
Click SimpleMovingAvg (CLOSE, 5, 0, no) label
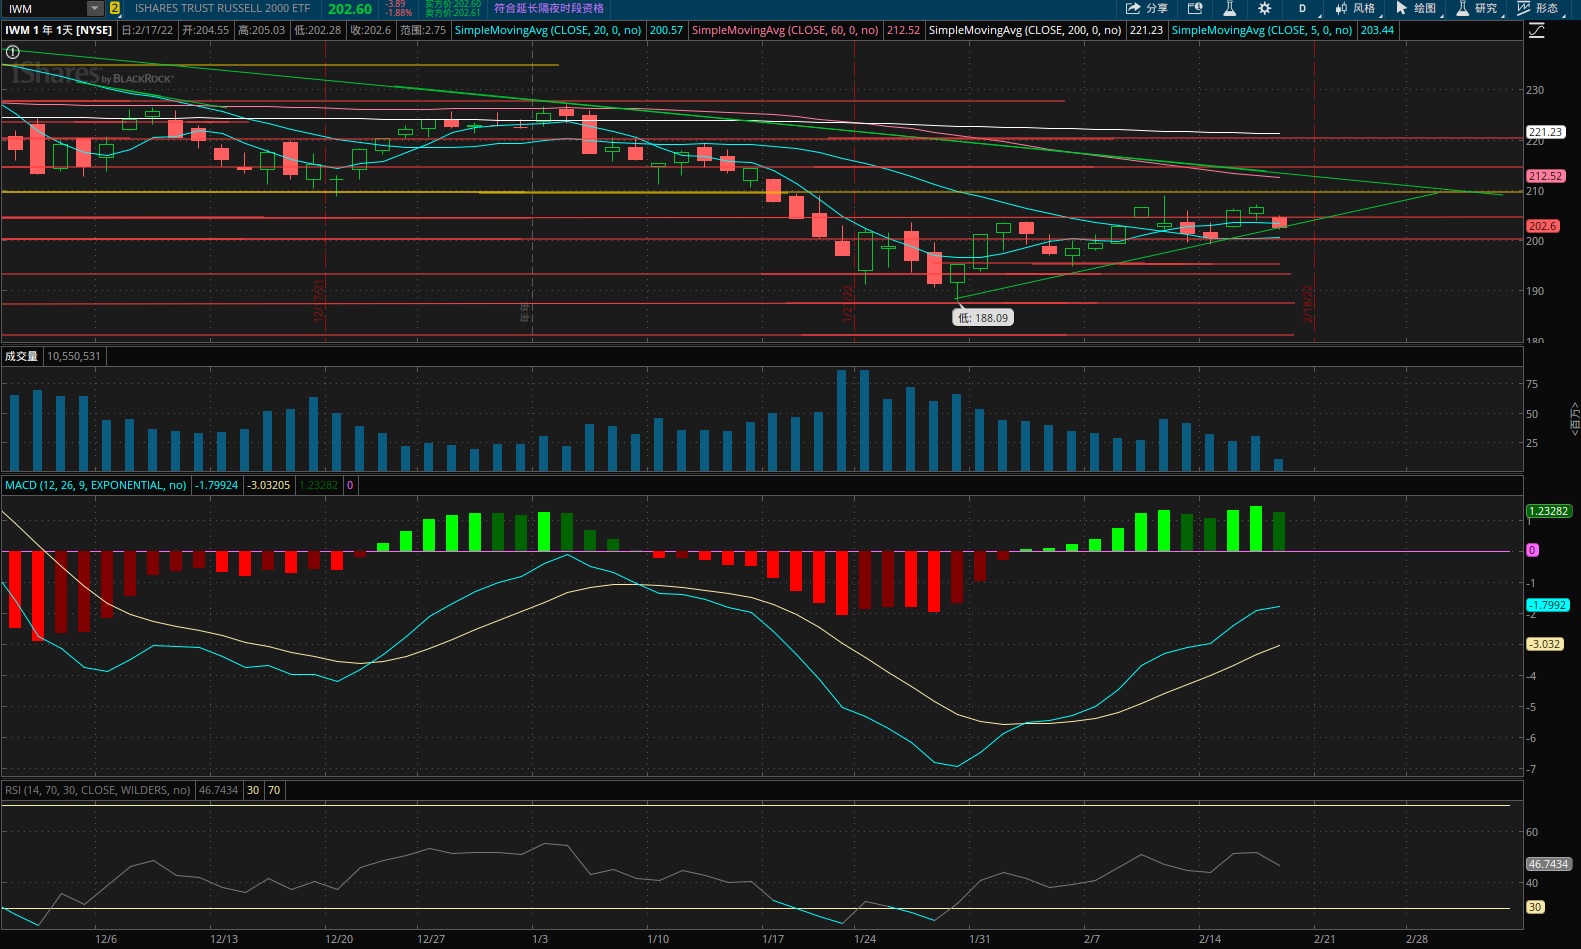coord(1262,30)
